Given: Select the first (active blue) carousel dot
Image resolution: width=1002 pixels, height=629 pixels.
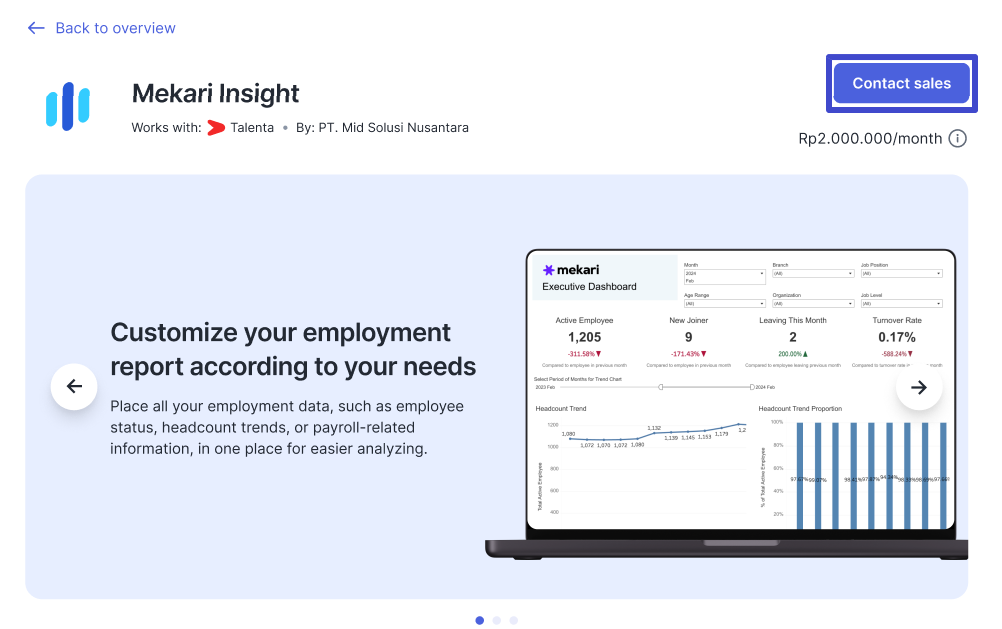Looking at the screenshot, I should [480, 620].
